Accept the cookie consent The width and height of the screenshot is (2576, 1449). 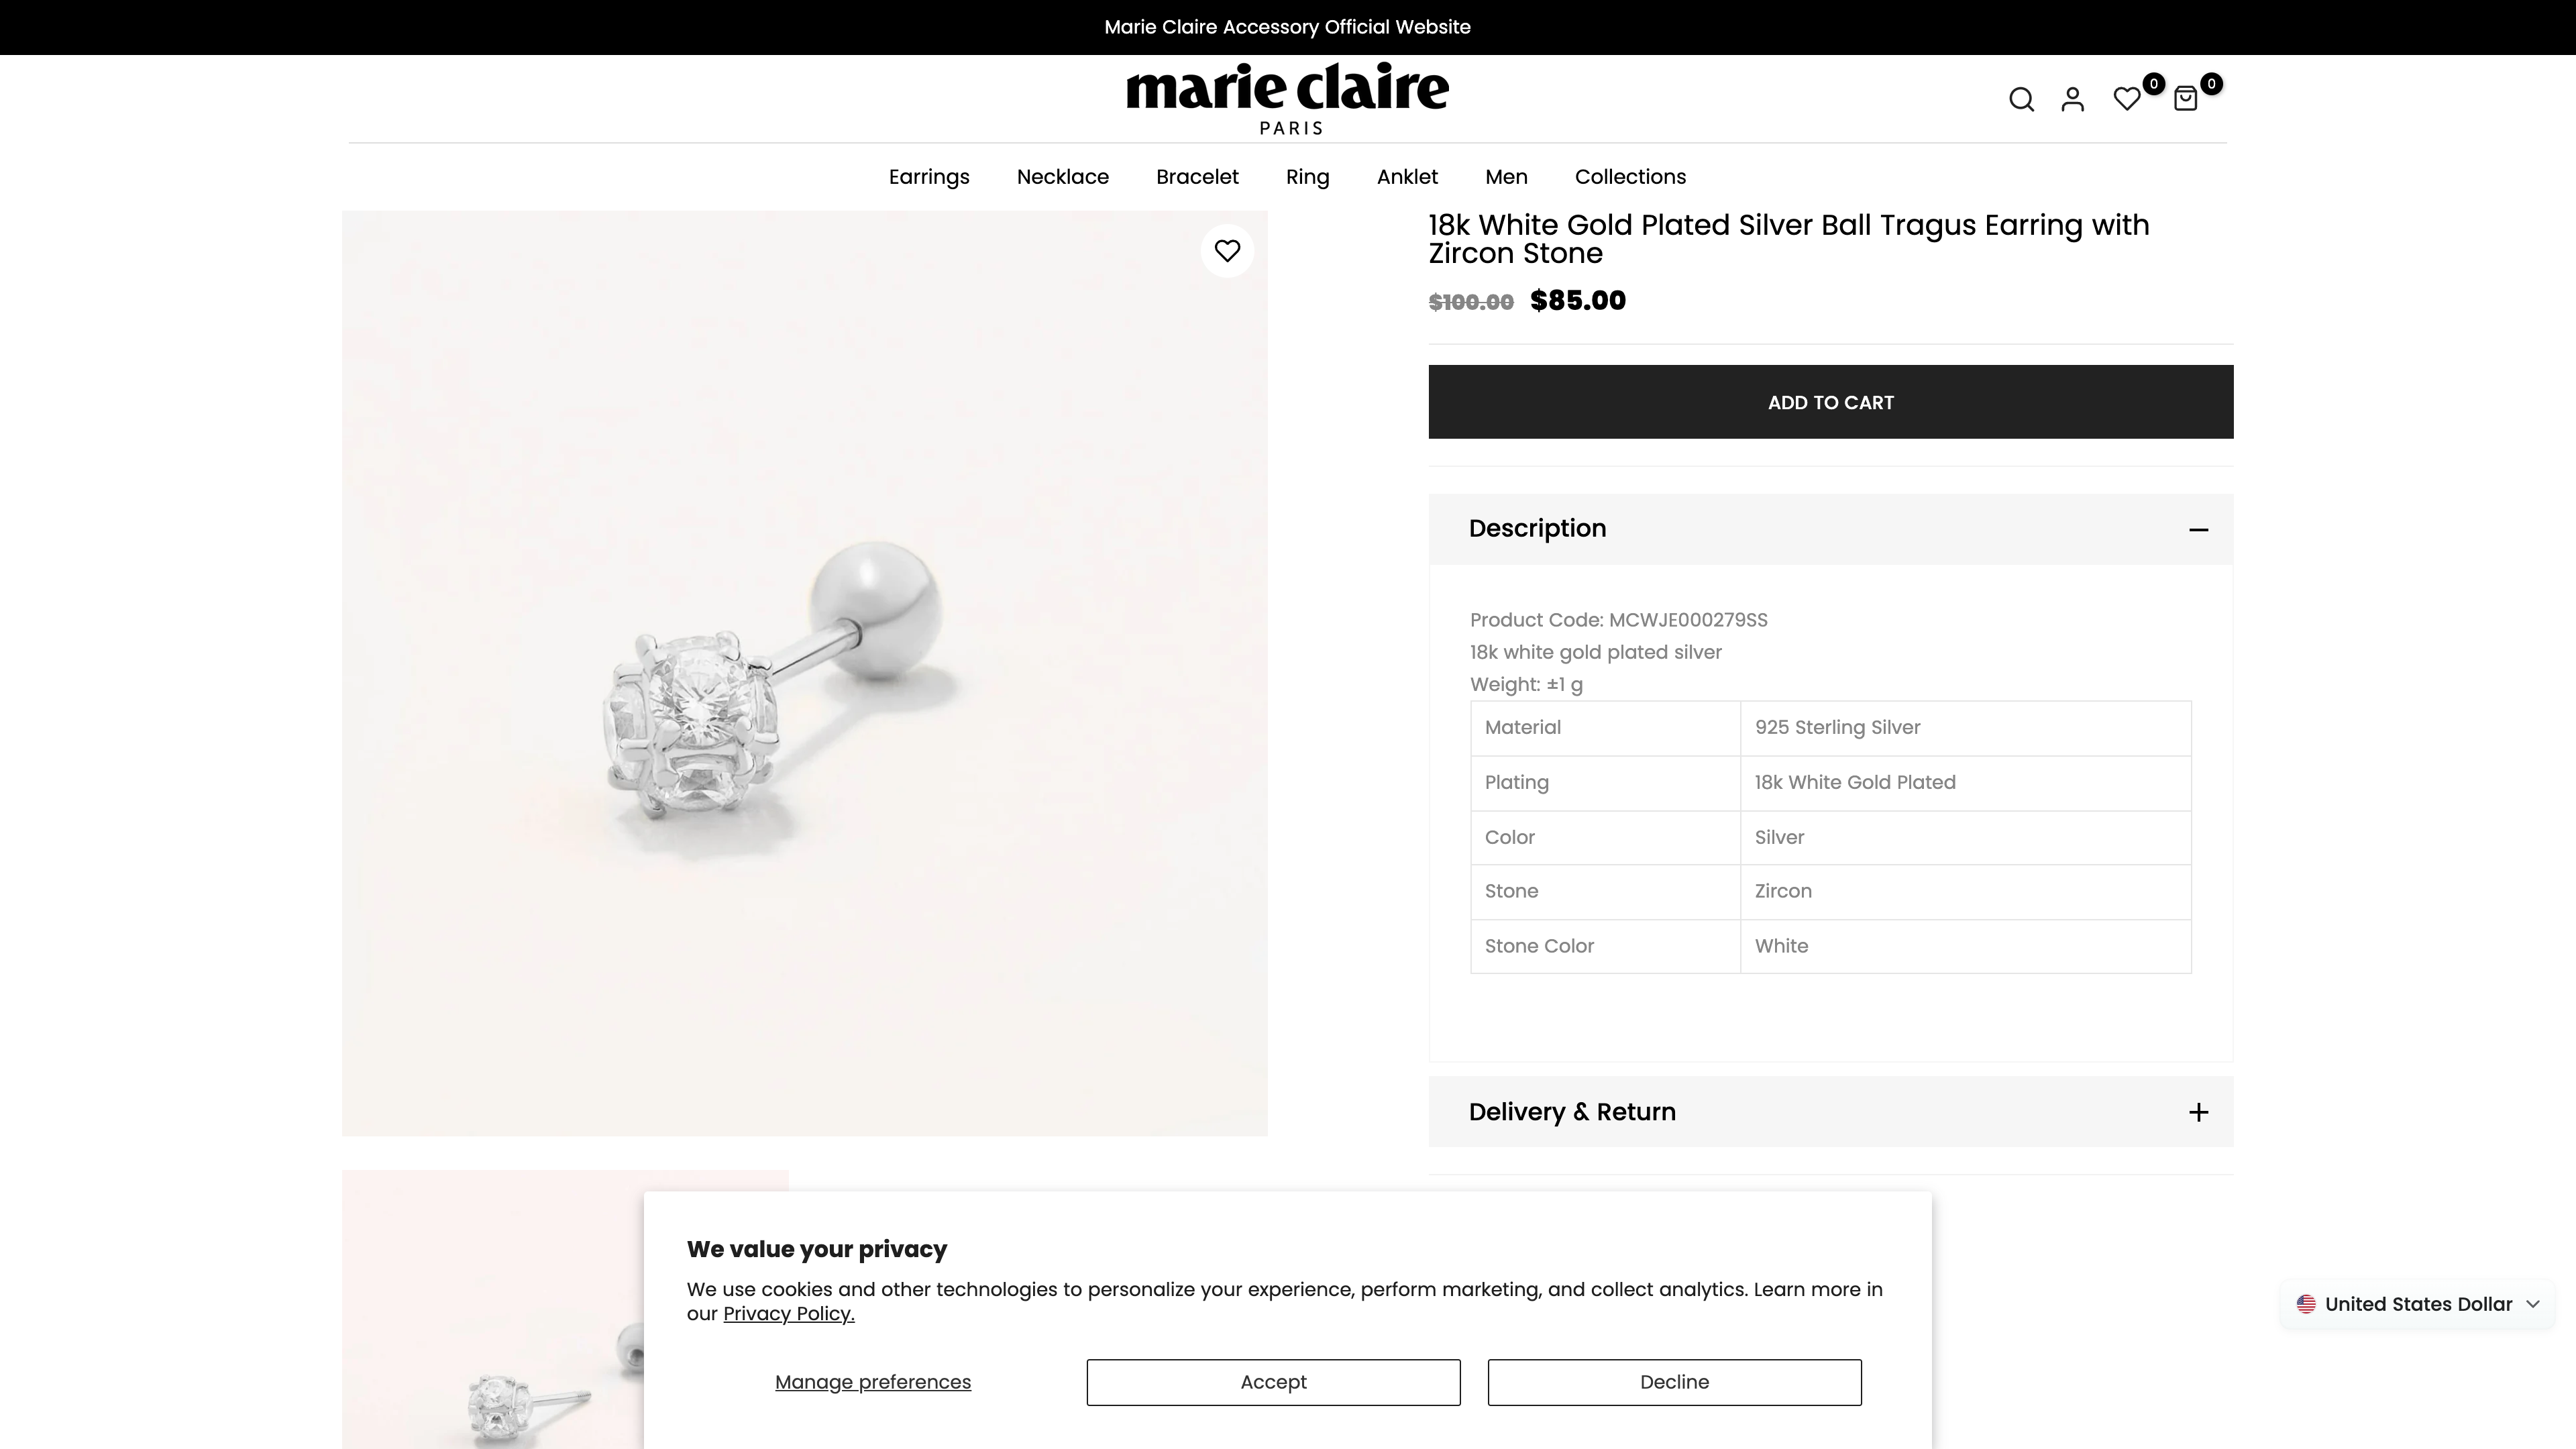[1272, 1382]
